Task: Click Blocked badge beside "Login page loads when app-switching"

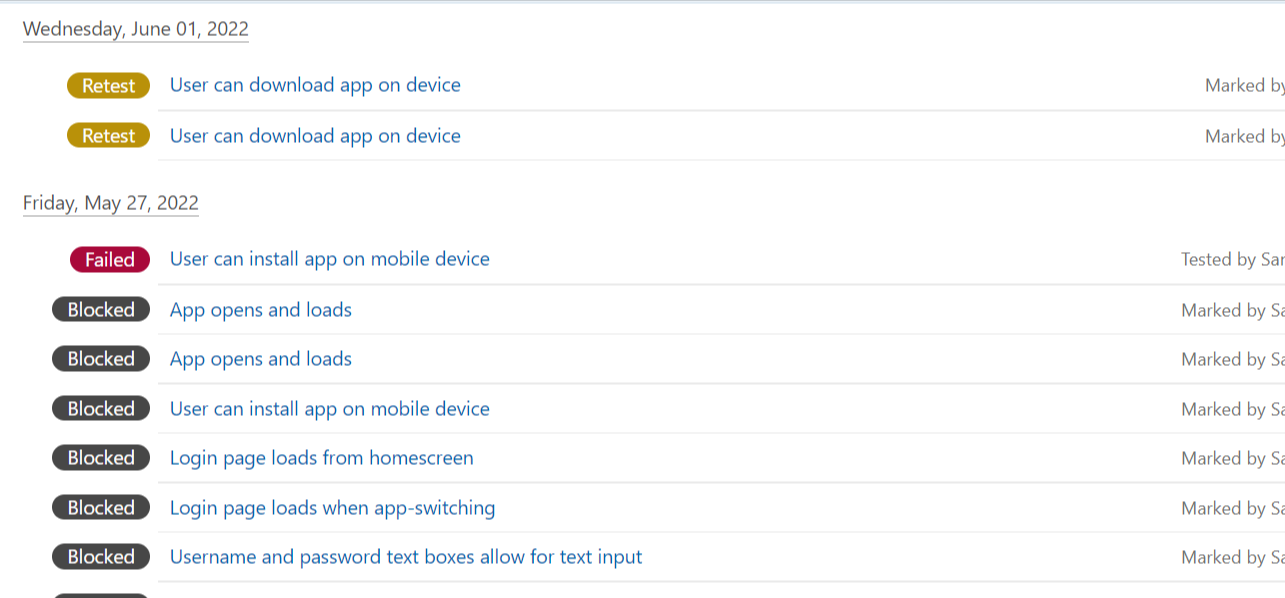Action: click(101, 508)
